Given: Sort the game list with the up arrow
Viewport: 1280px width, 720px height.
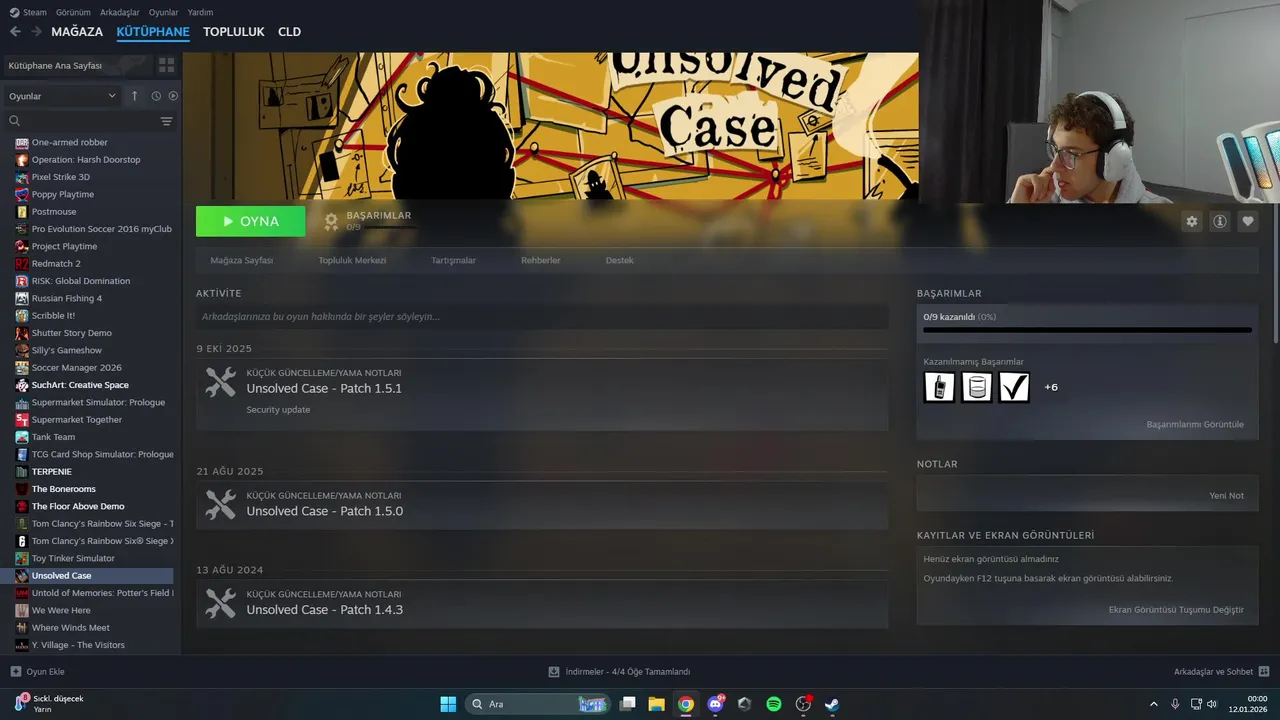Looking at the screenshot, I should (x=135, y=96).
